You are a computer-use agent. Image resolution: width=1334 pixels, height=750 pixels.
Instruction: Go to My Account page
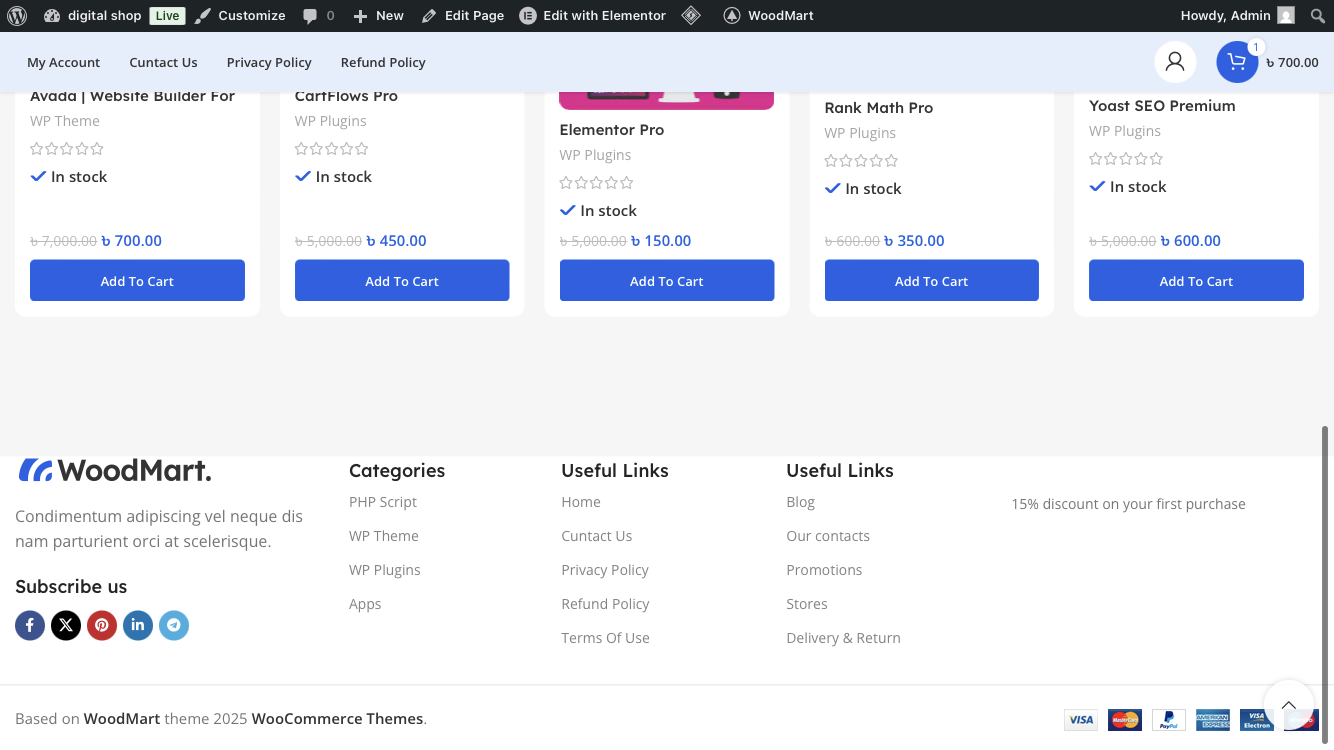point(64,62)
